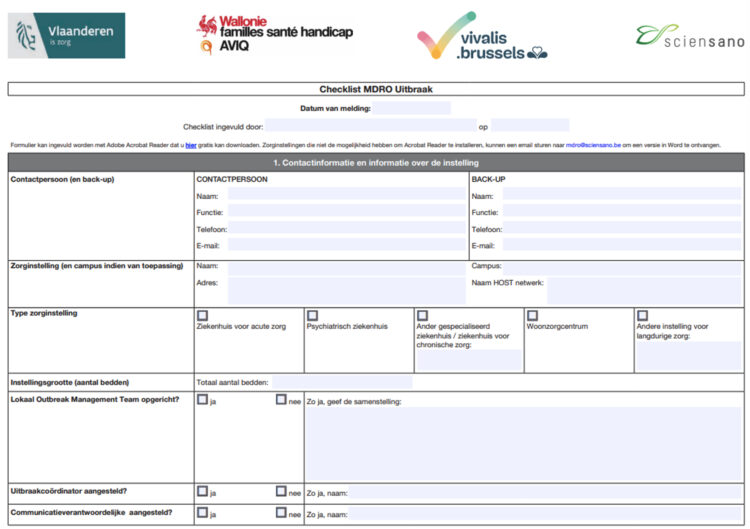Check the Ziekenhuis voor acute zorg box
The image size is (750, 529).
(203, 315)
